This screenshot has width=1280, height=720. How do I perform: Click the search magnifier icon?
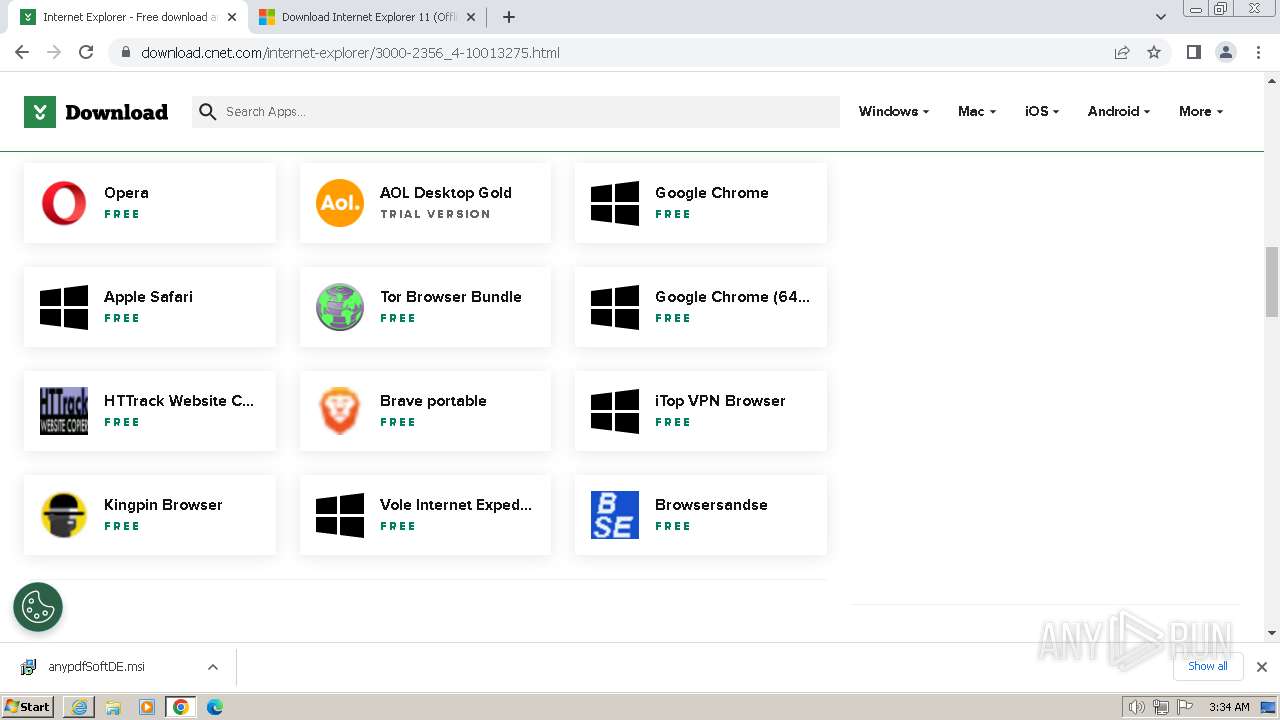208,112
